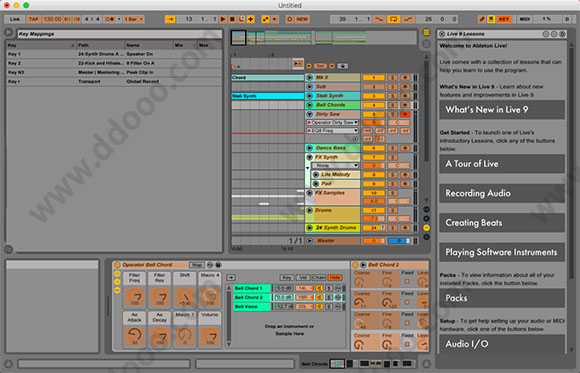Unfold the Stab Synth track

tap(310, 96)
